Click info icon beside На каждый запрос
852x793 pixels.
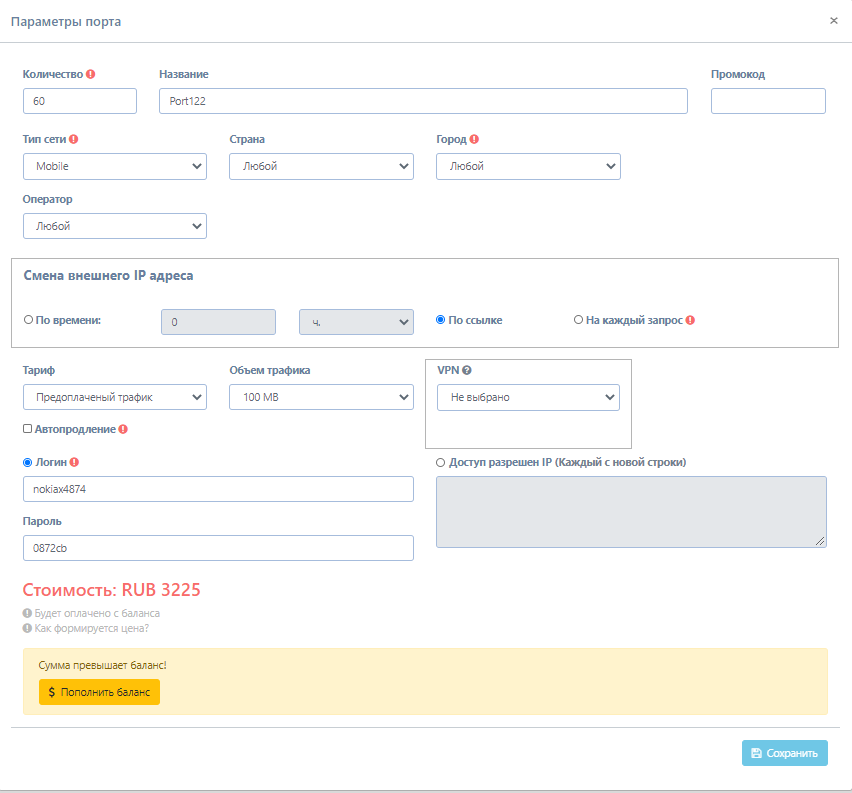coord(690,321)
